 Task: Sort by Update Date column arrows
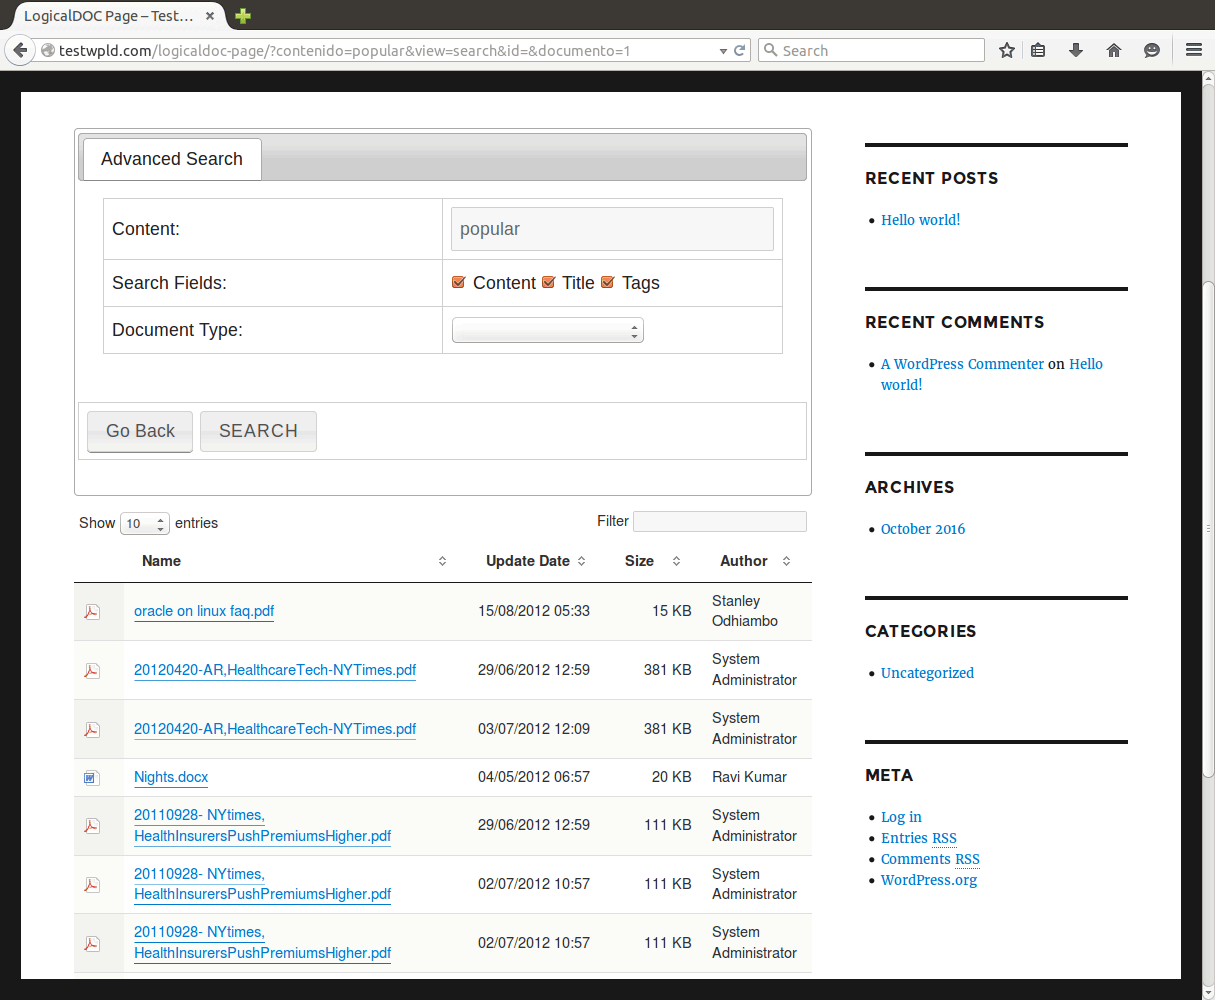coord(582,562)
